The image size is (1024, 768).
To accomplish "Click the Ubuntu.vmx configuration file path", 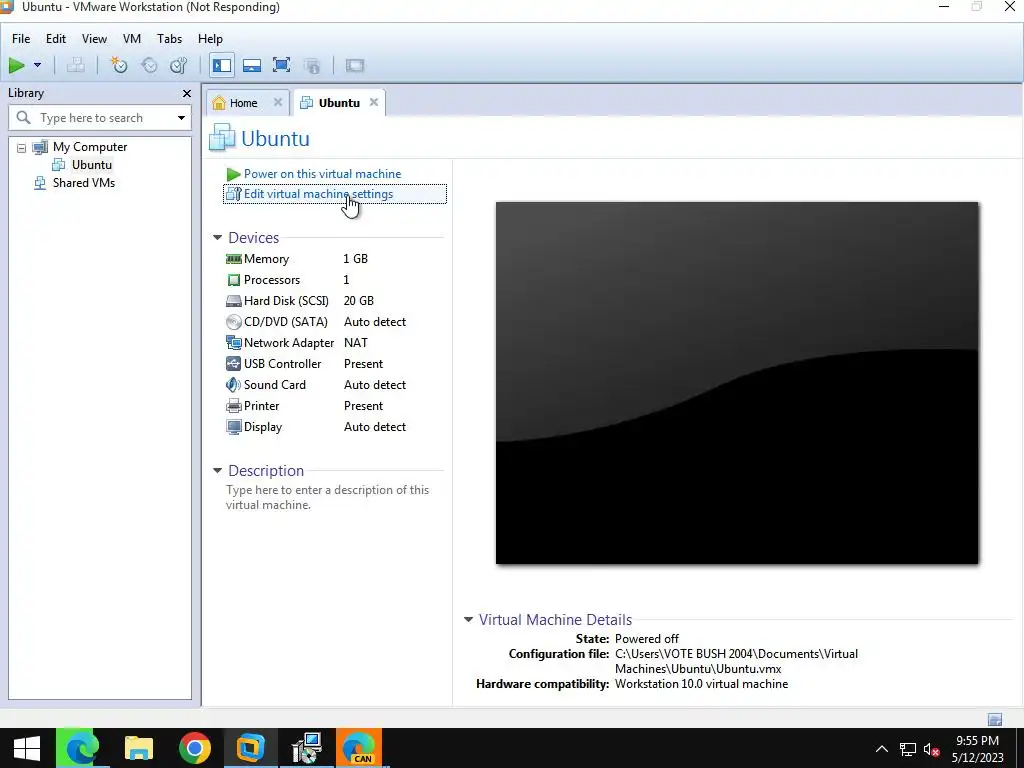I will coord(737,661).
